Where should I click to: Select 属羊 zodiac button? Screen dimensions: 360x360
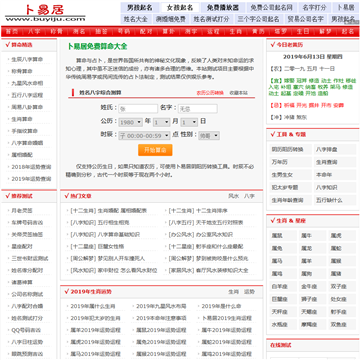312,261
